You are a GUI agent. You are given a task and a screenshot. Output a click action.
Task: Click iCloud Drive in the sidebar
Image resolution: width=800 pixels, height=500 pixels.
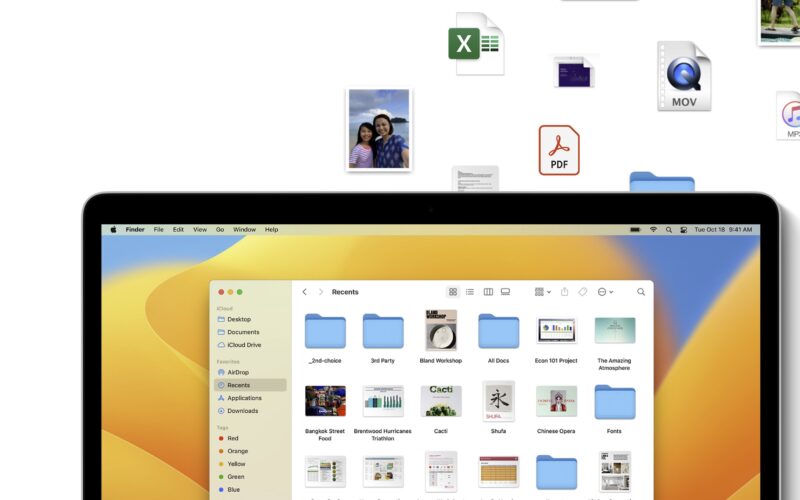coord(244,345)
